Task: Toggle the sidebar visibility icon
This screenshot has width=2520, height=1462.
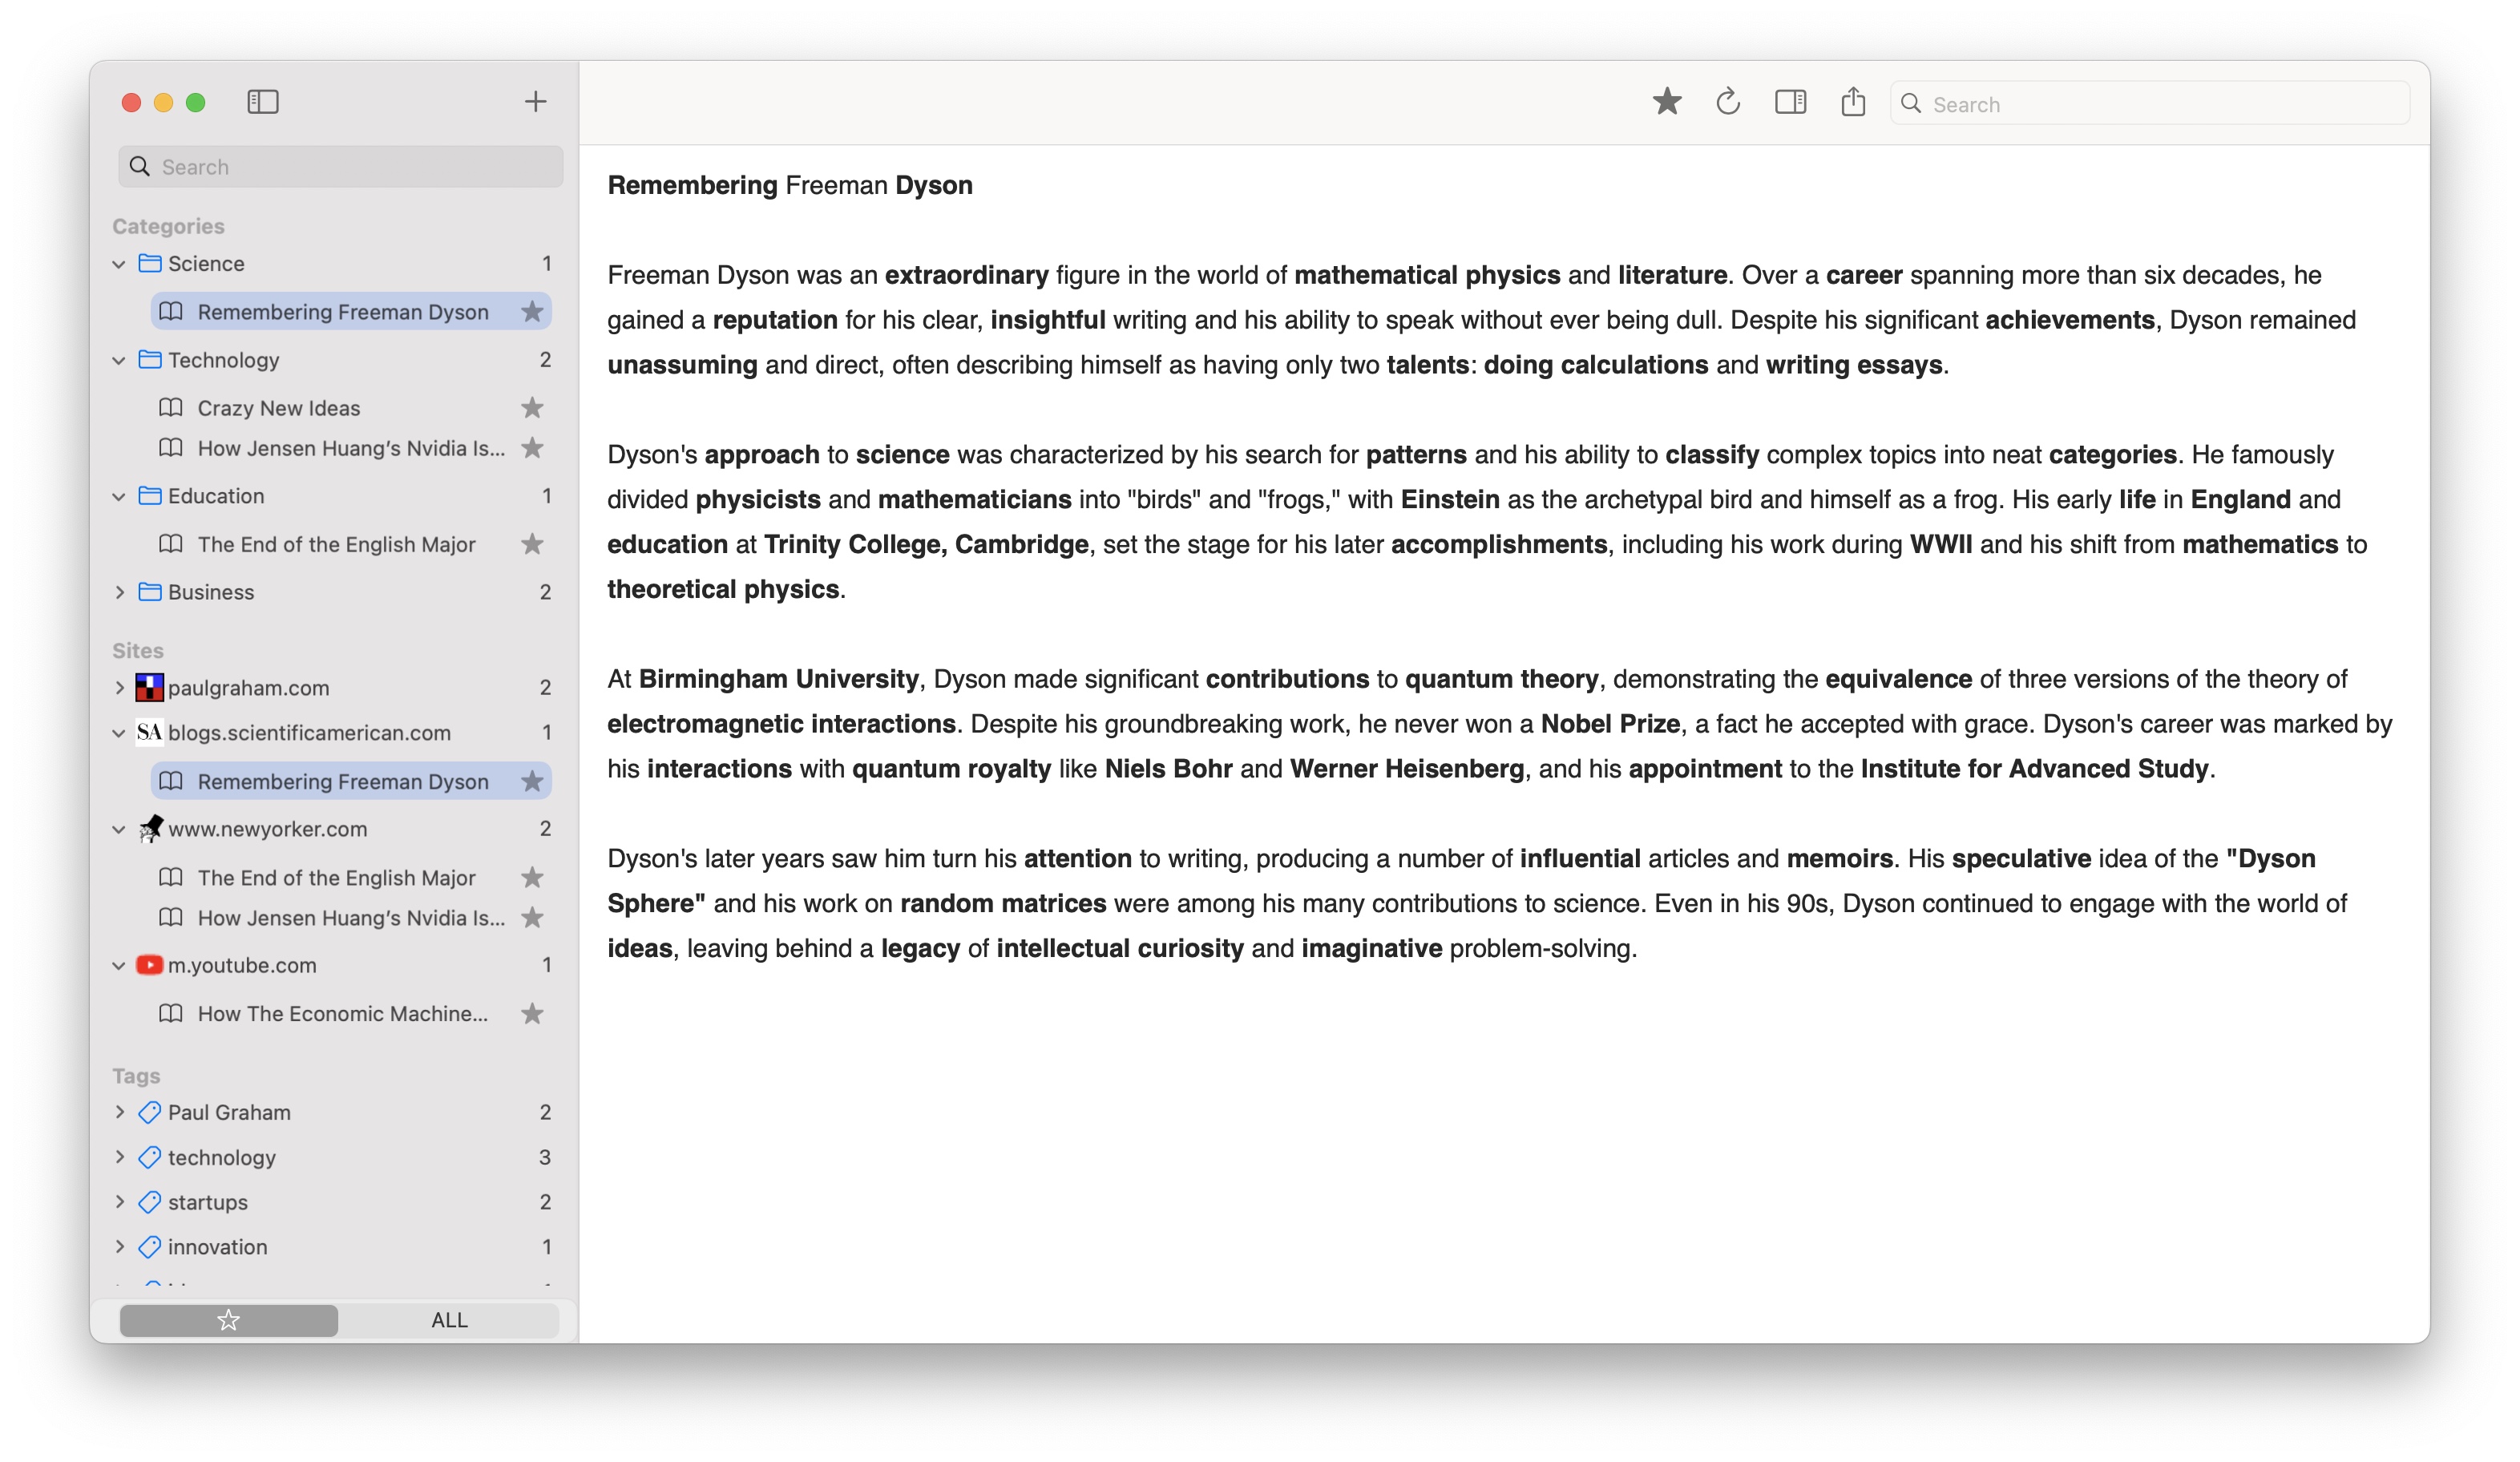Action: (x=263, y=102)
